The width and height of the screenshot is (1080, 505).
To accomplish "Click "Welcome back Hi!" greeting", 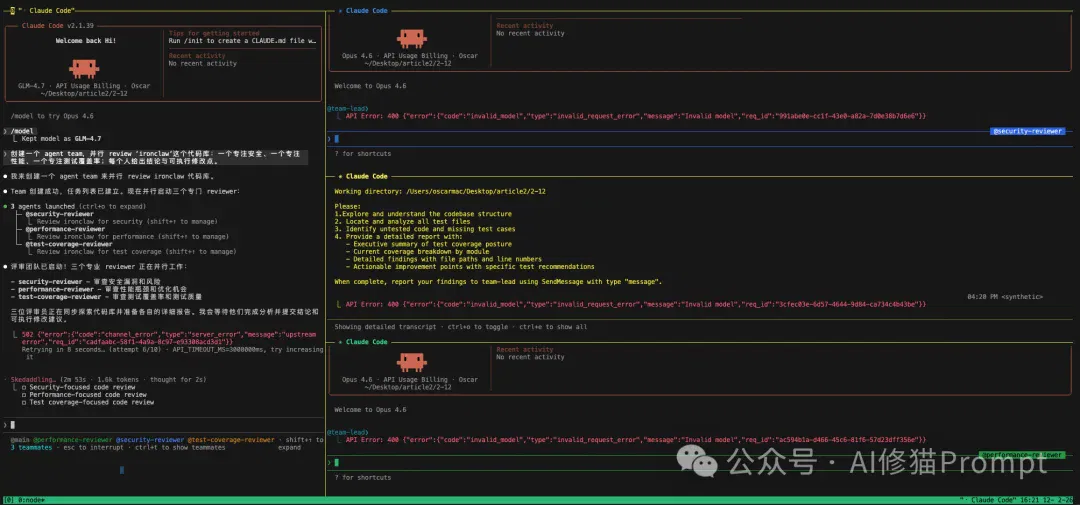I will 85,41.
